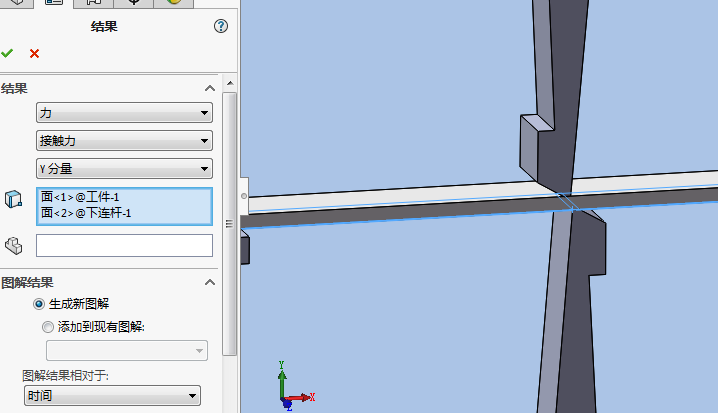Click the coordinate triad in the viewport
The height and width of the screenshot is (413, 718).
click(x=295, y=387)
